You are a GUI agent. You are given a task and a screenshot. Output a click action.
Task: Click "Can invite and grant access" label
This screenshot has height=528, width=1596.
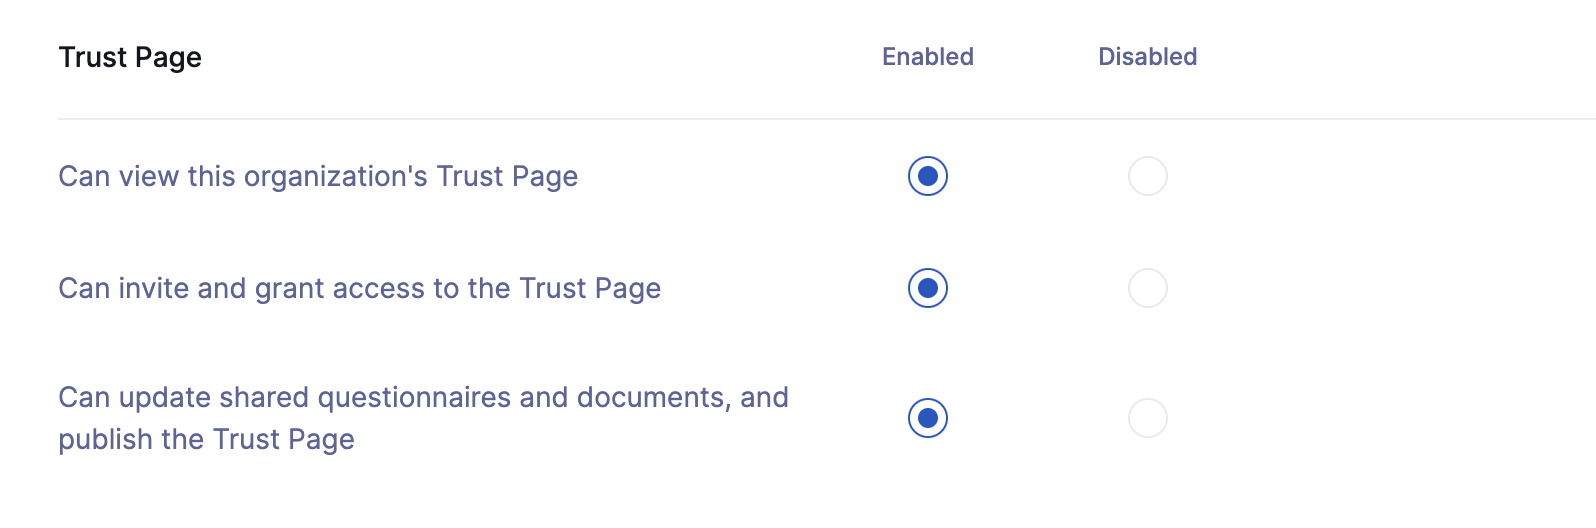[x=360, y=289]
